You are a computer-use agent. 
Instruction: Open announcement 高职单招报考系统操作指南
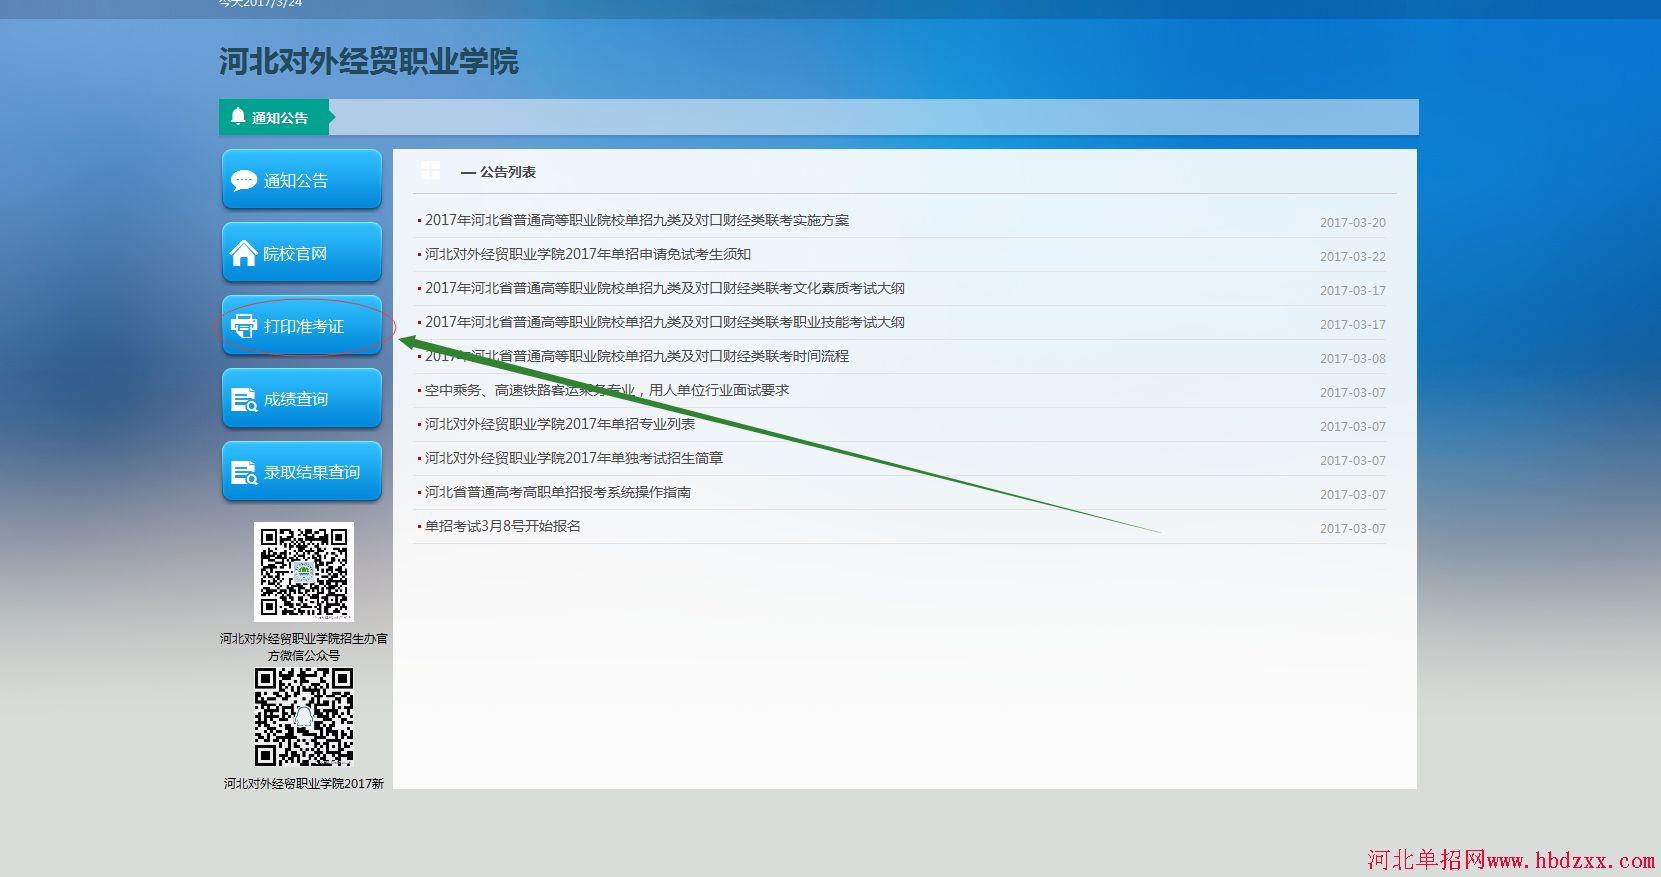558,492
